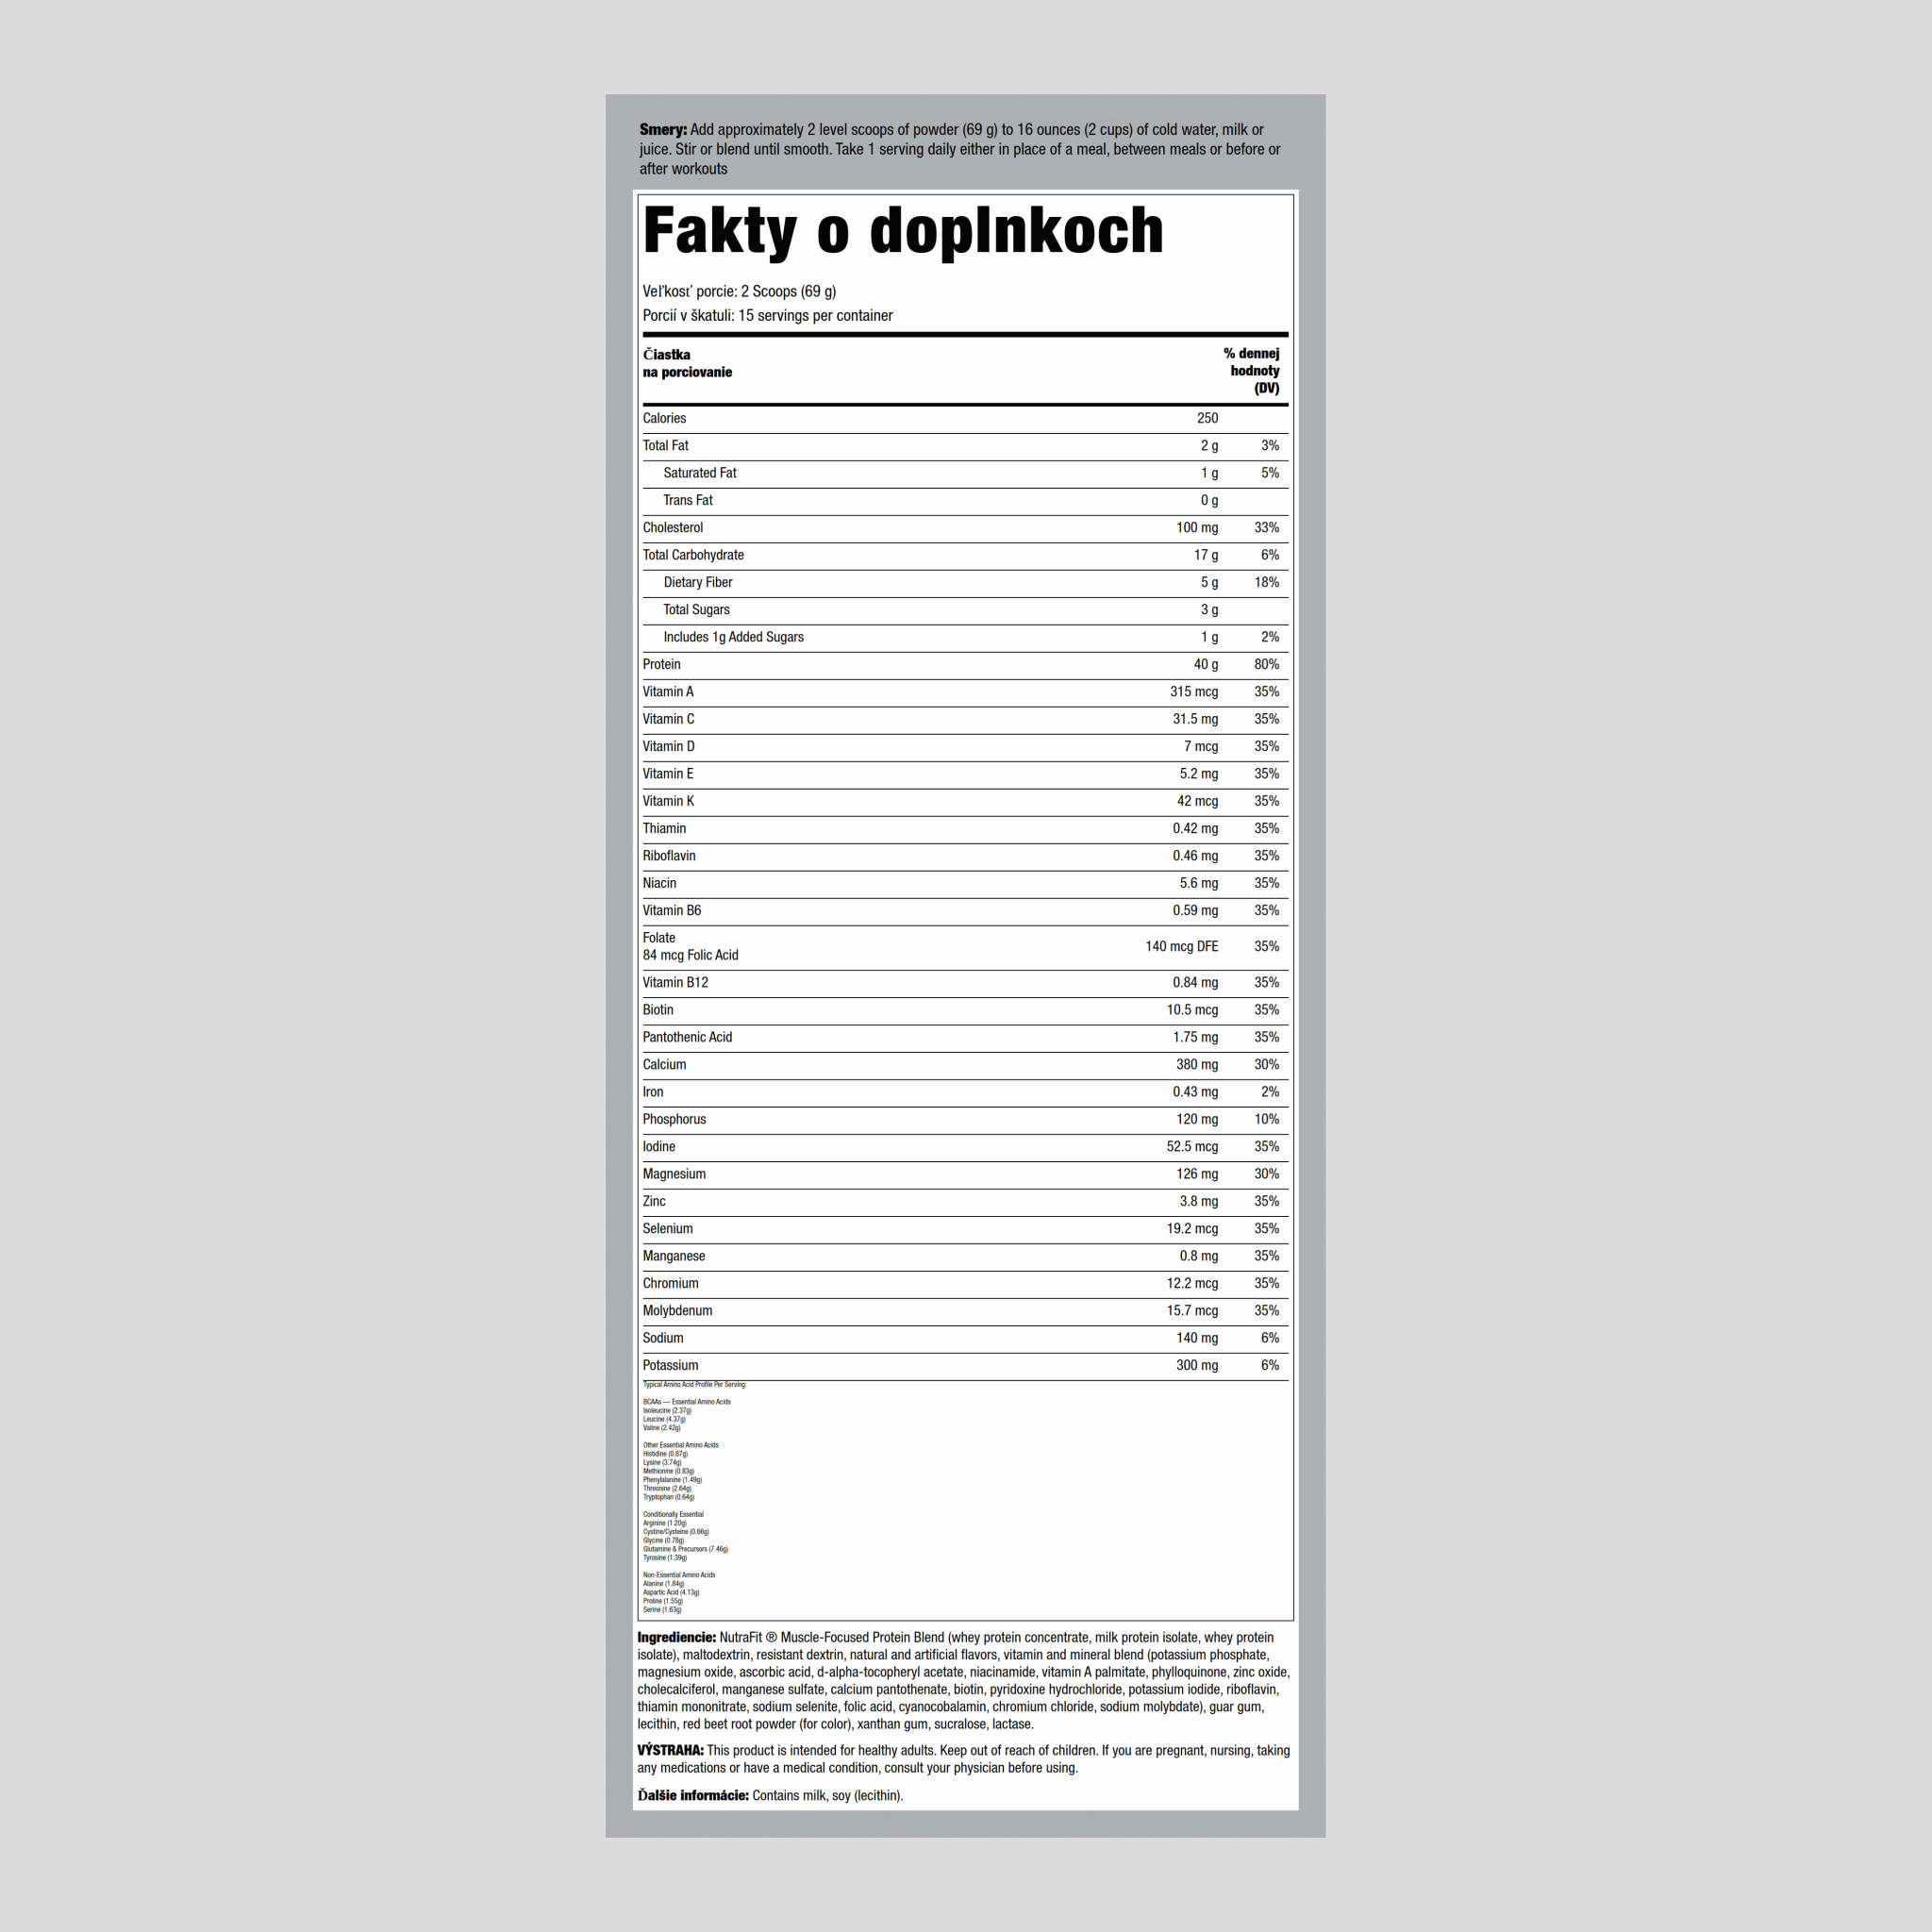Select the 'Total Fat' row label
1932x1932 pixels.
pyautogui.click(x=665, y=445)
